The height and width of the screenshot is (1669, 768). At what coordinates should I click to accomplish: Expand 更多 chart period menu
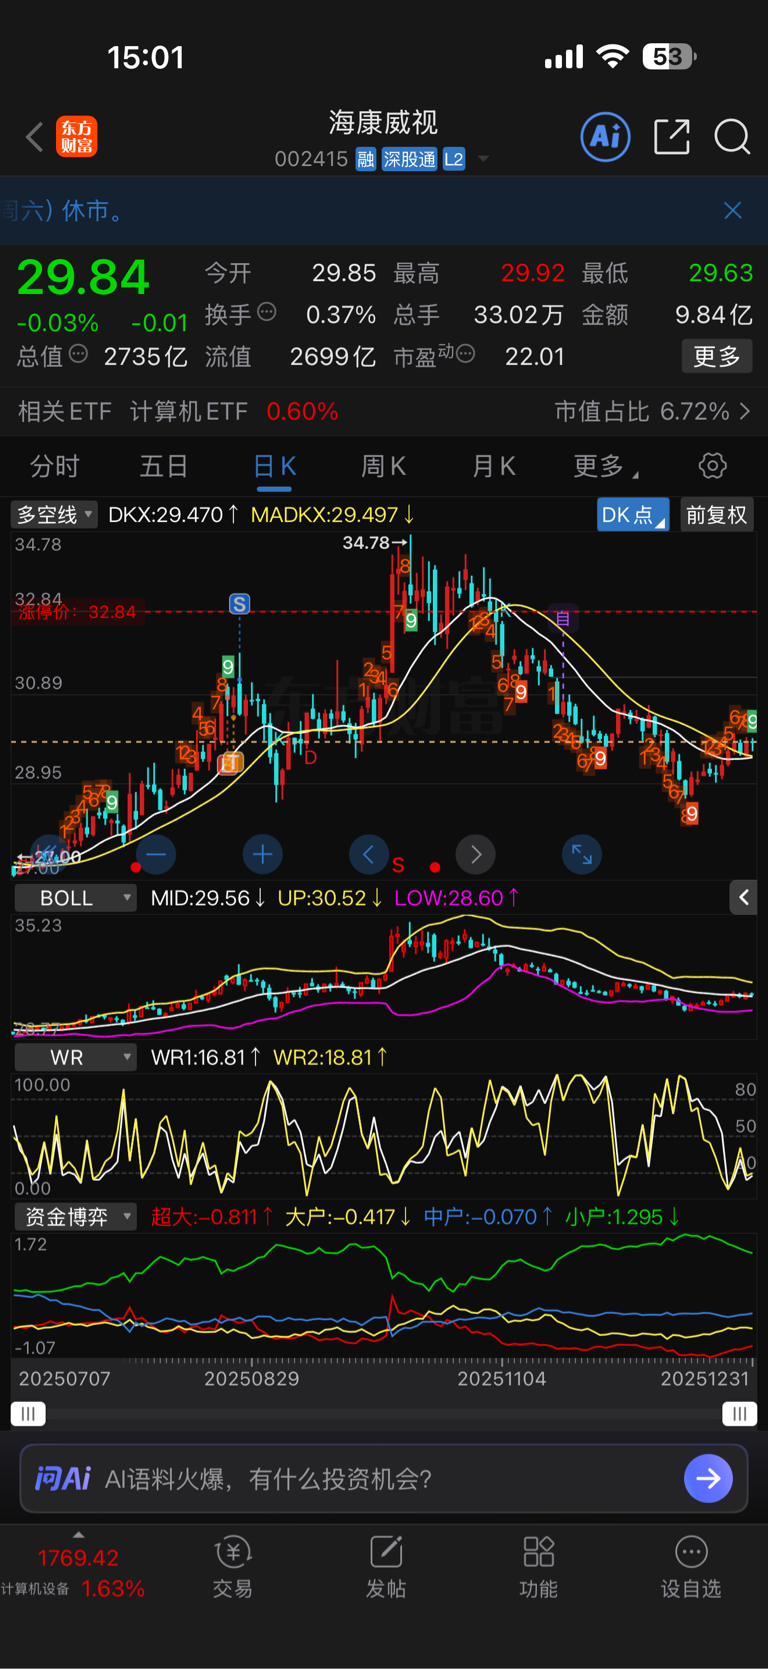click(x=605, y=466)
